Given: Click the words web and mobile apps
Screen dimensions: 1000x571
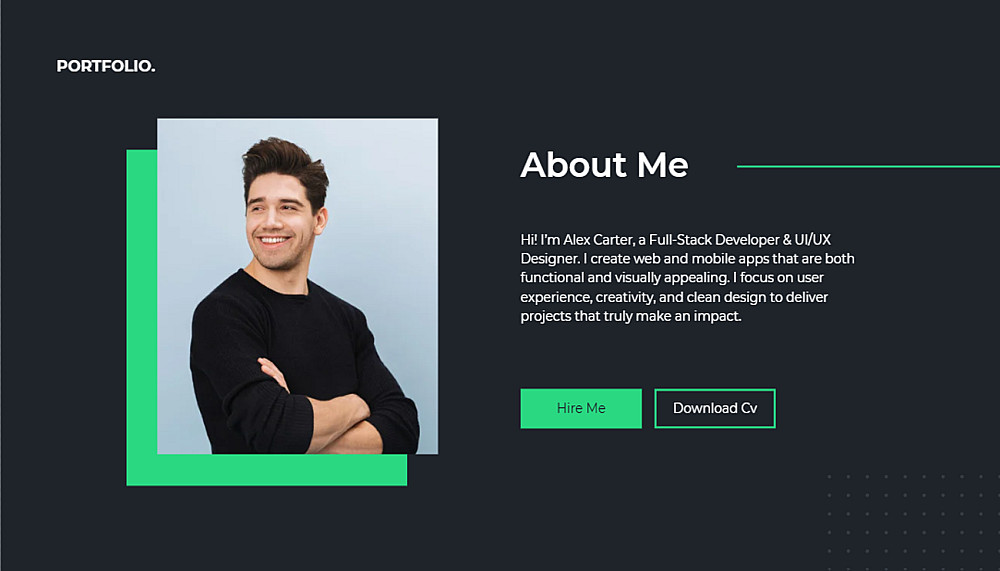Looking at the screenshot, I should click(697, 259).
